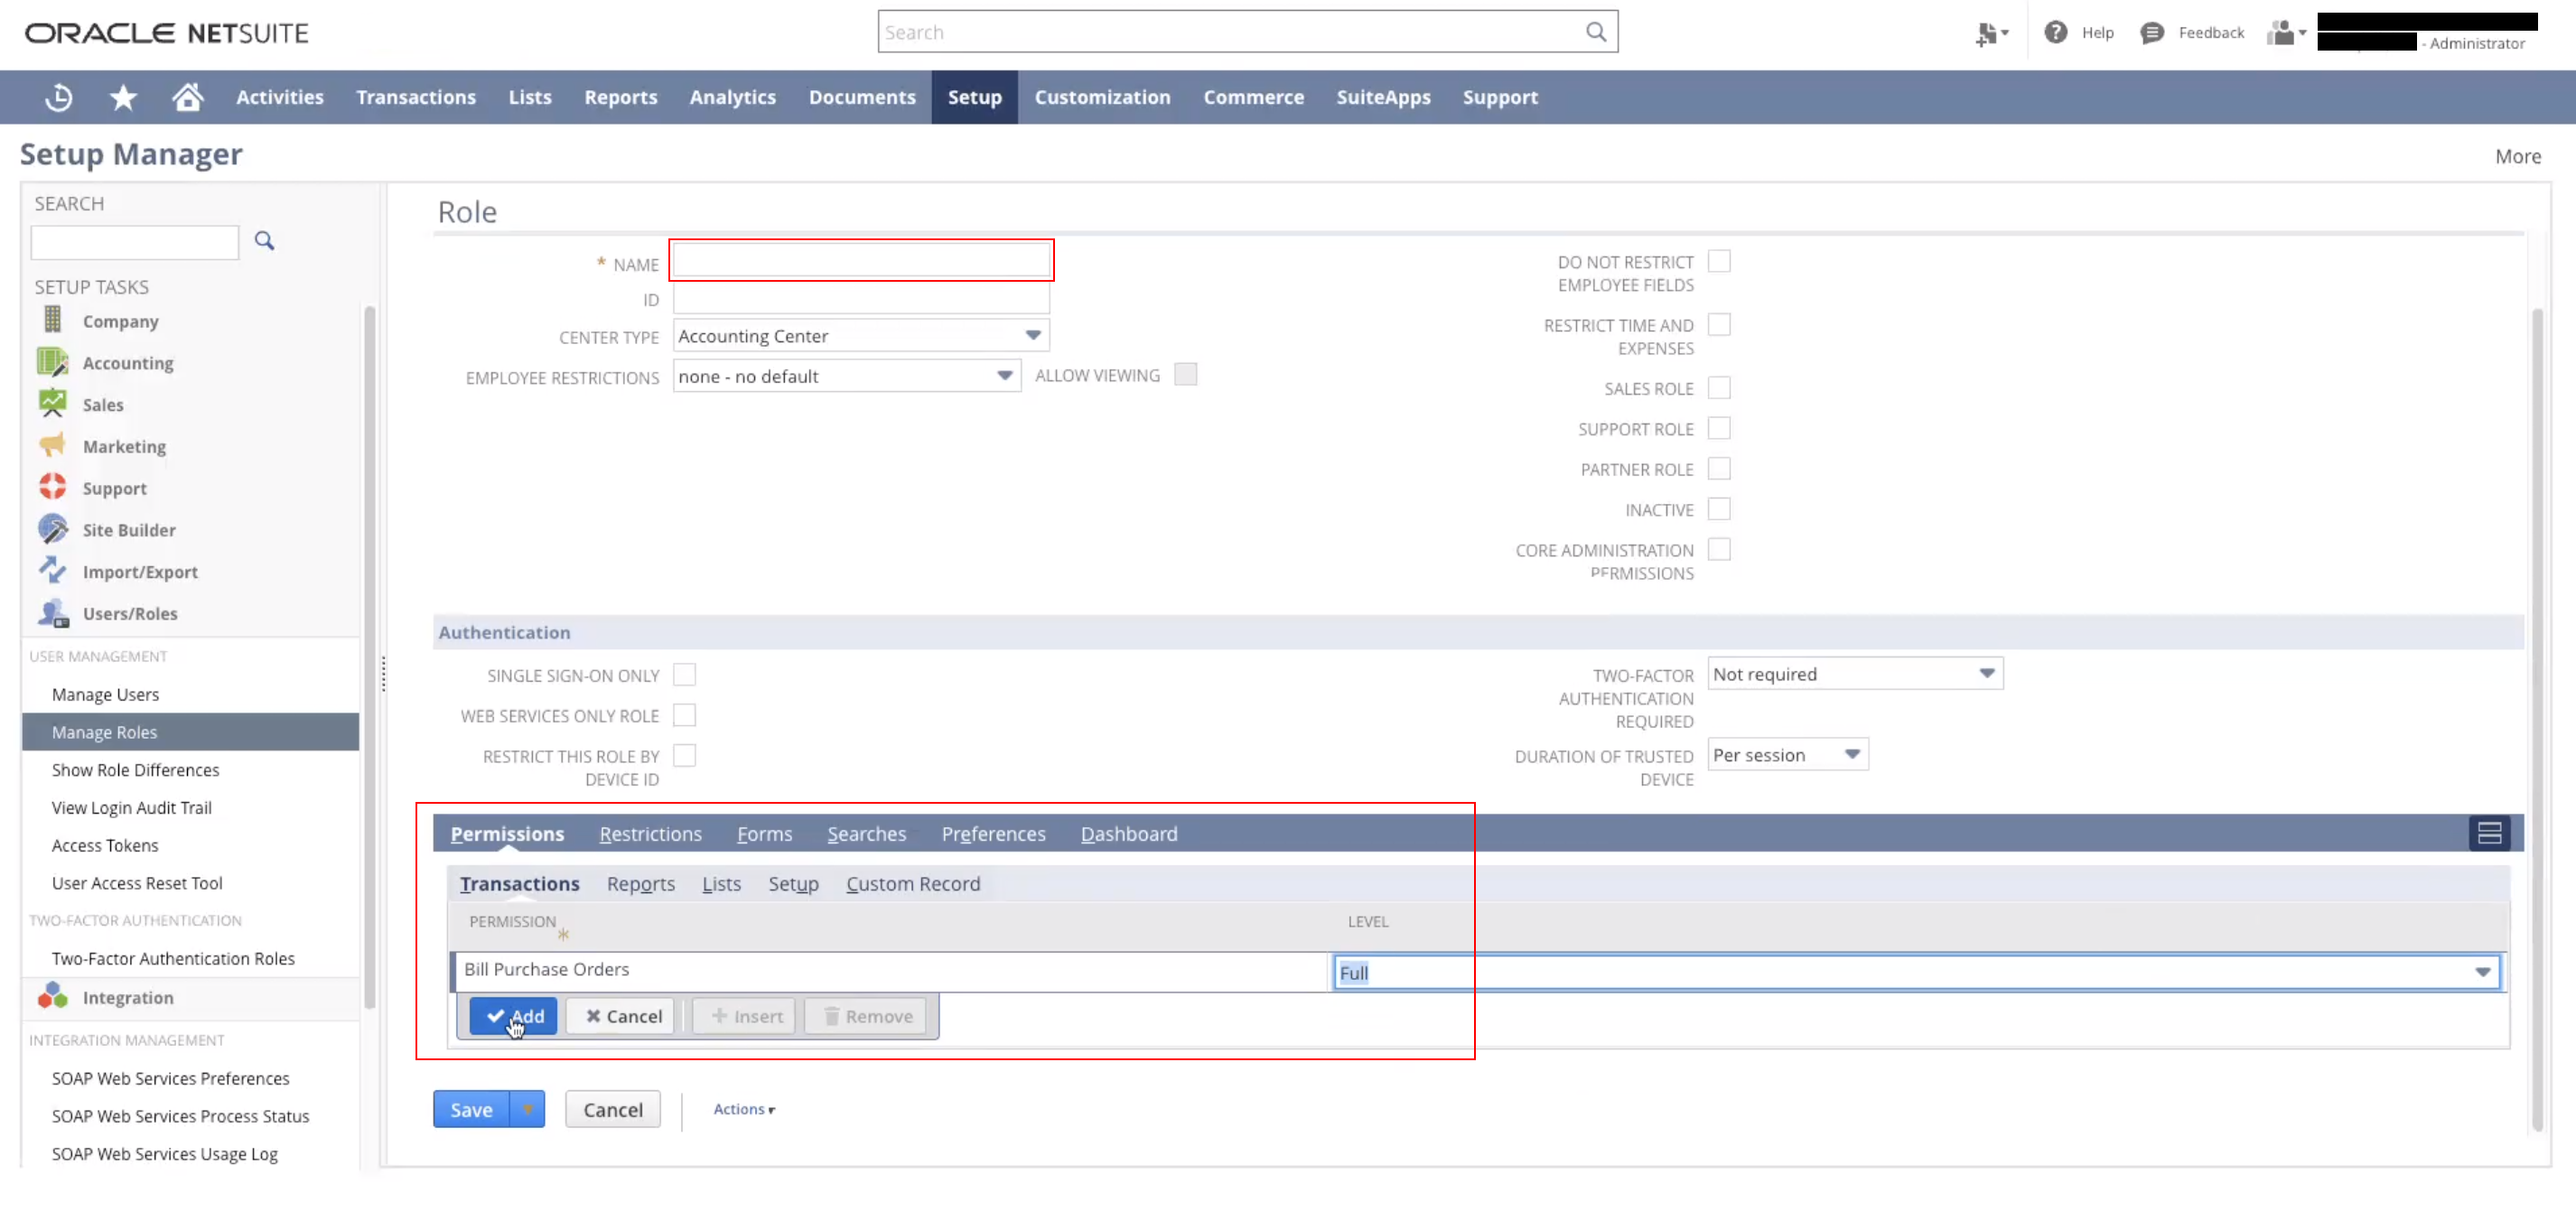
Task: Go to the Home icon
Action: click(187, 97)
